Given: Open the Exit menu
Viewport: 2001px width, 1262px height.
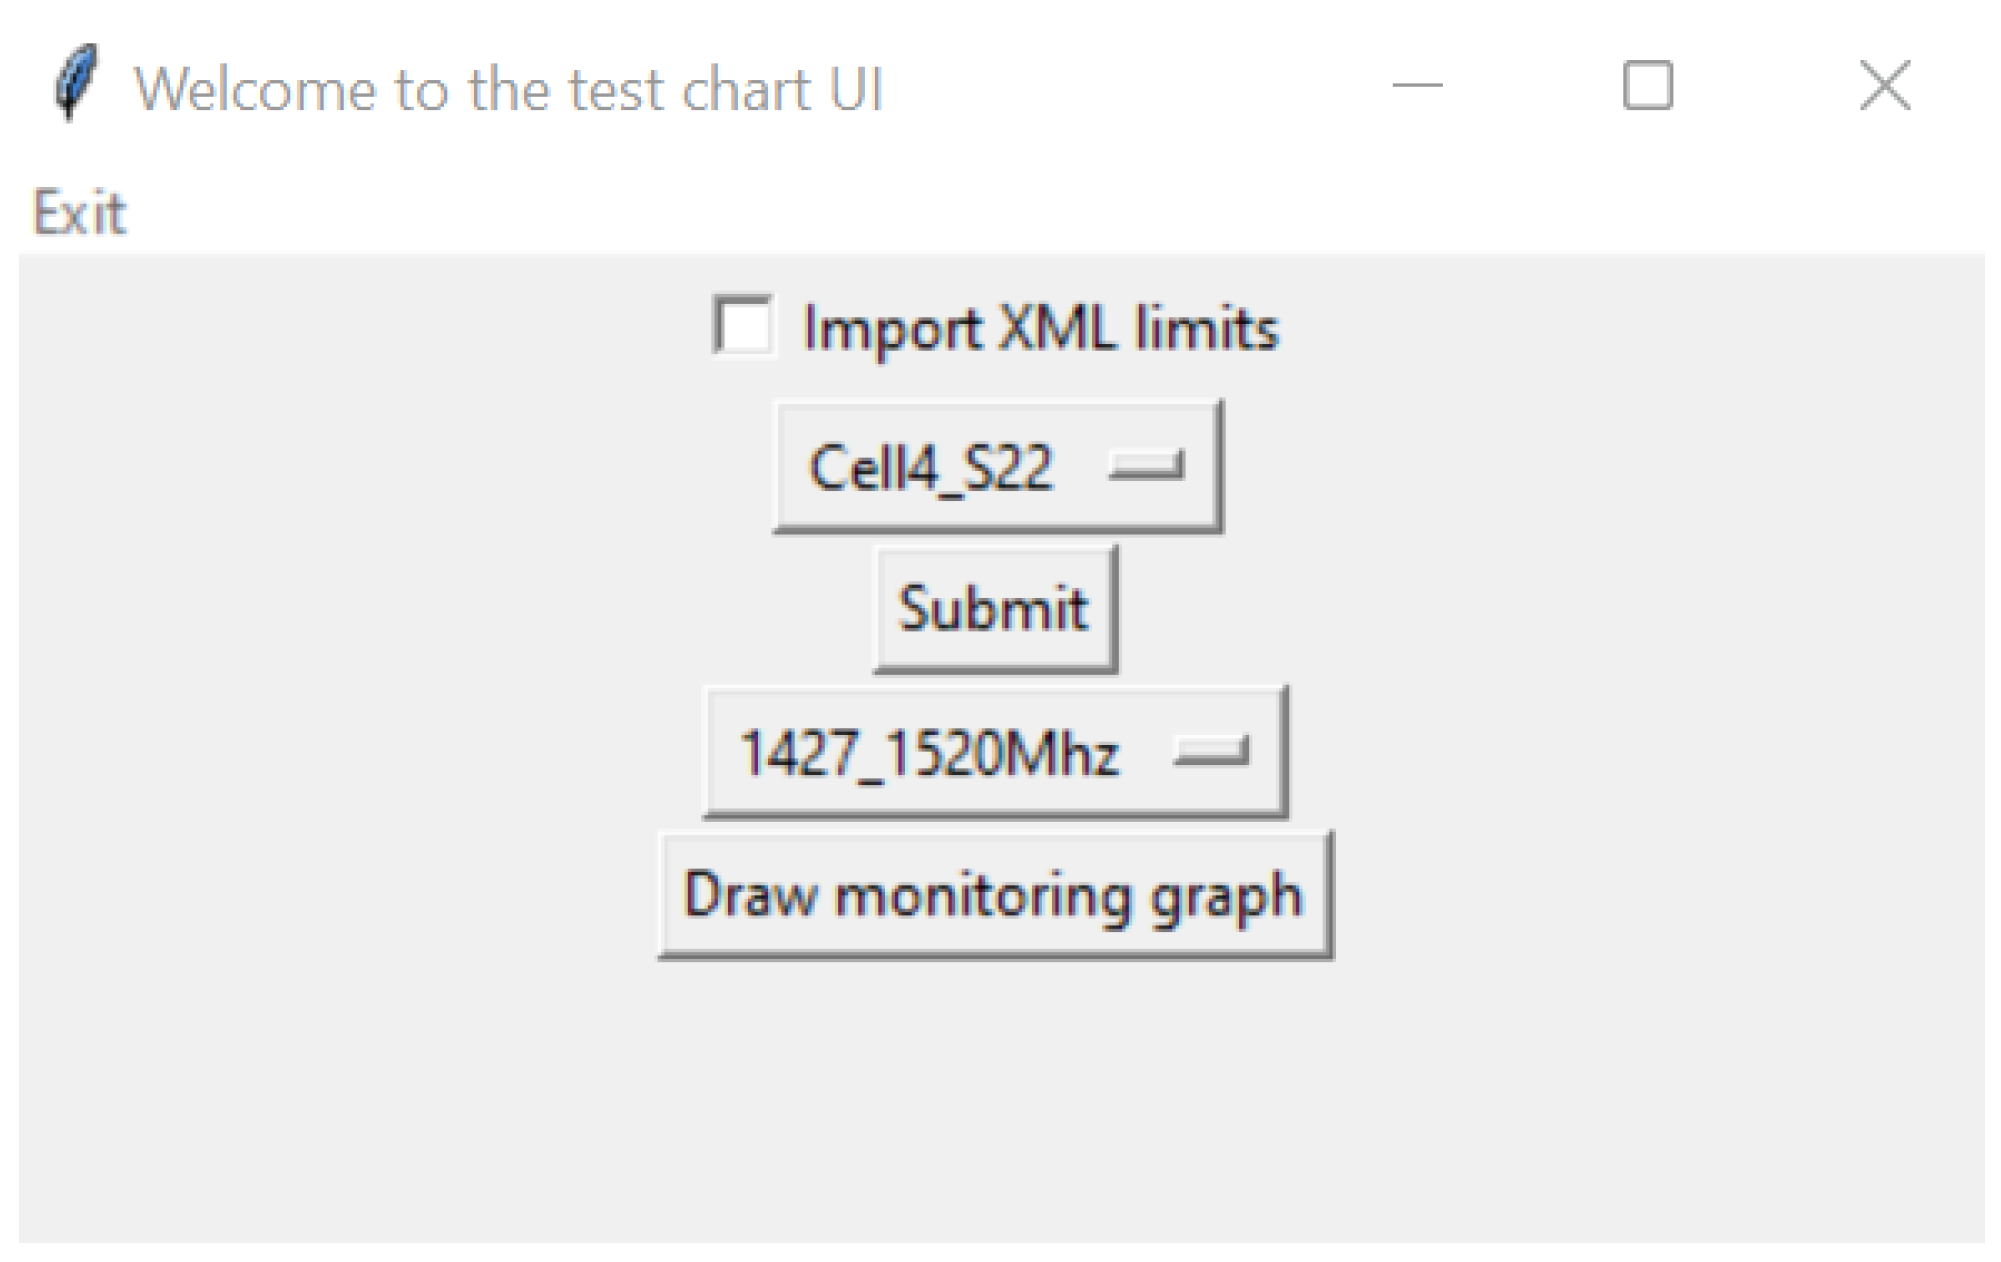Looking at the screenshot, I should 80,213.
